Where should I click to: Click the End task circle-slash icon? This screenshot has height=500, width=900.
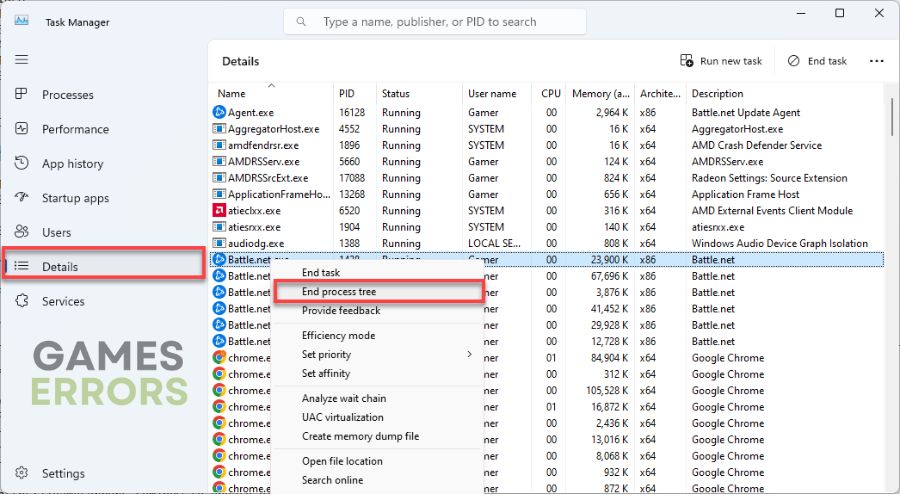click(793, 61)
